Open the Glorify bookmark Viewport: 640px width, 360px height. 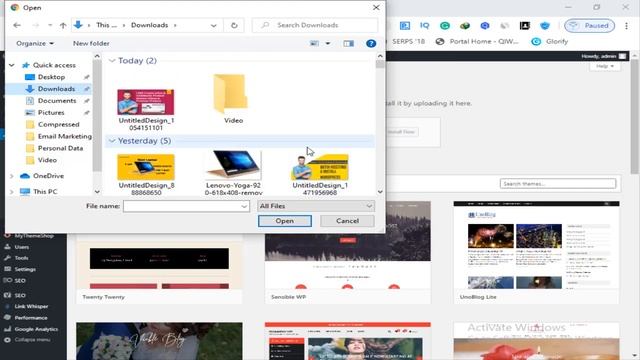coord(549,41)
